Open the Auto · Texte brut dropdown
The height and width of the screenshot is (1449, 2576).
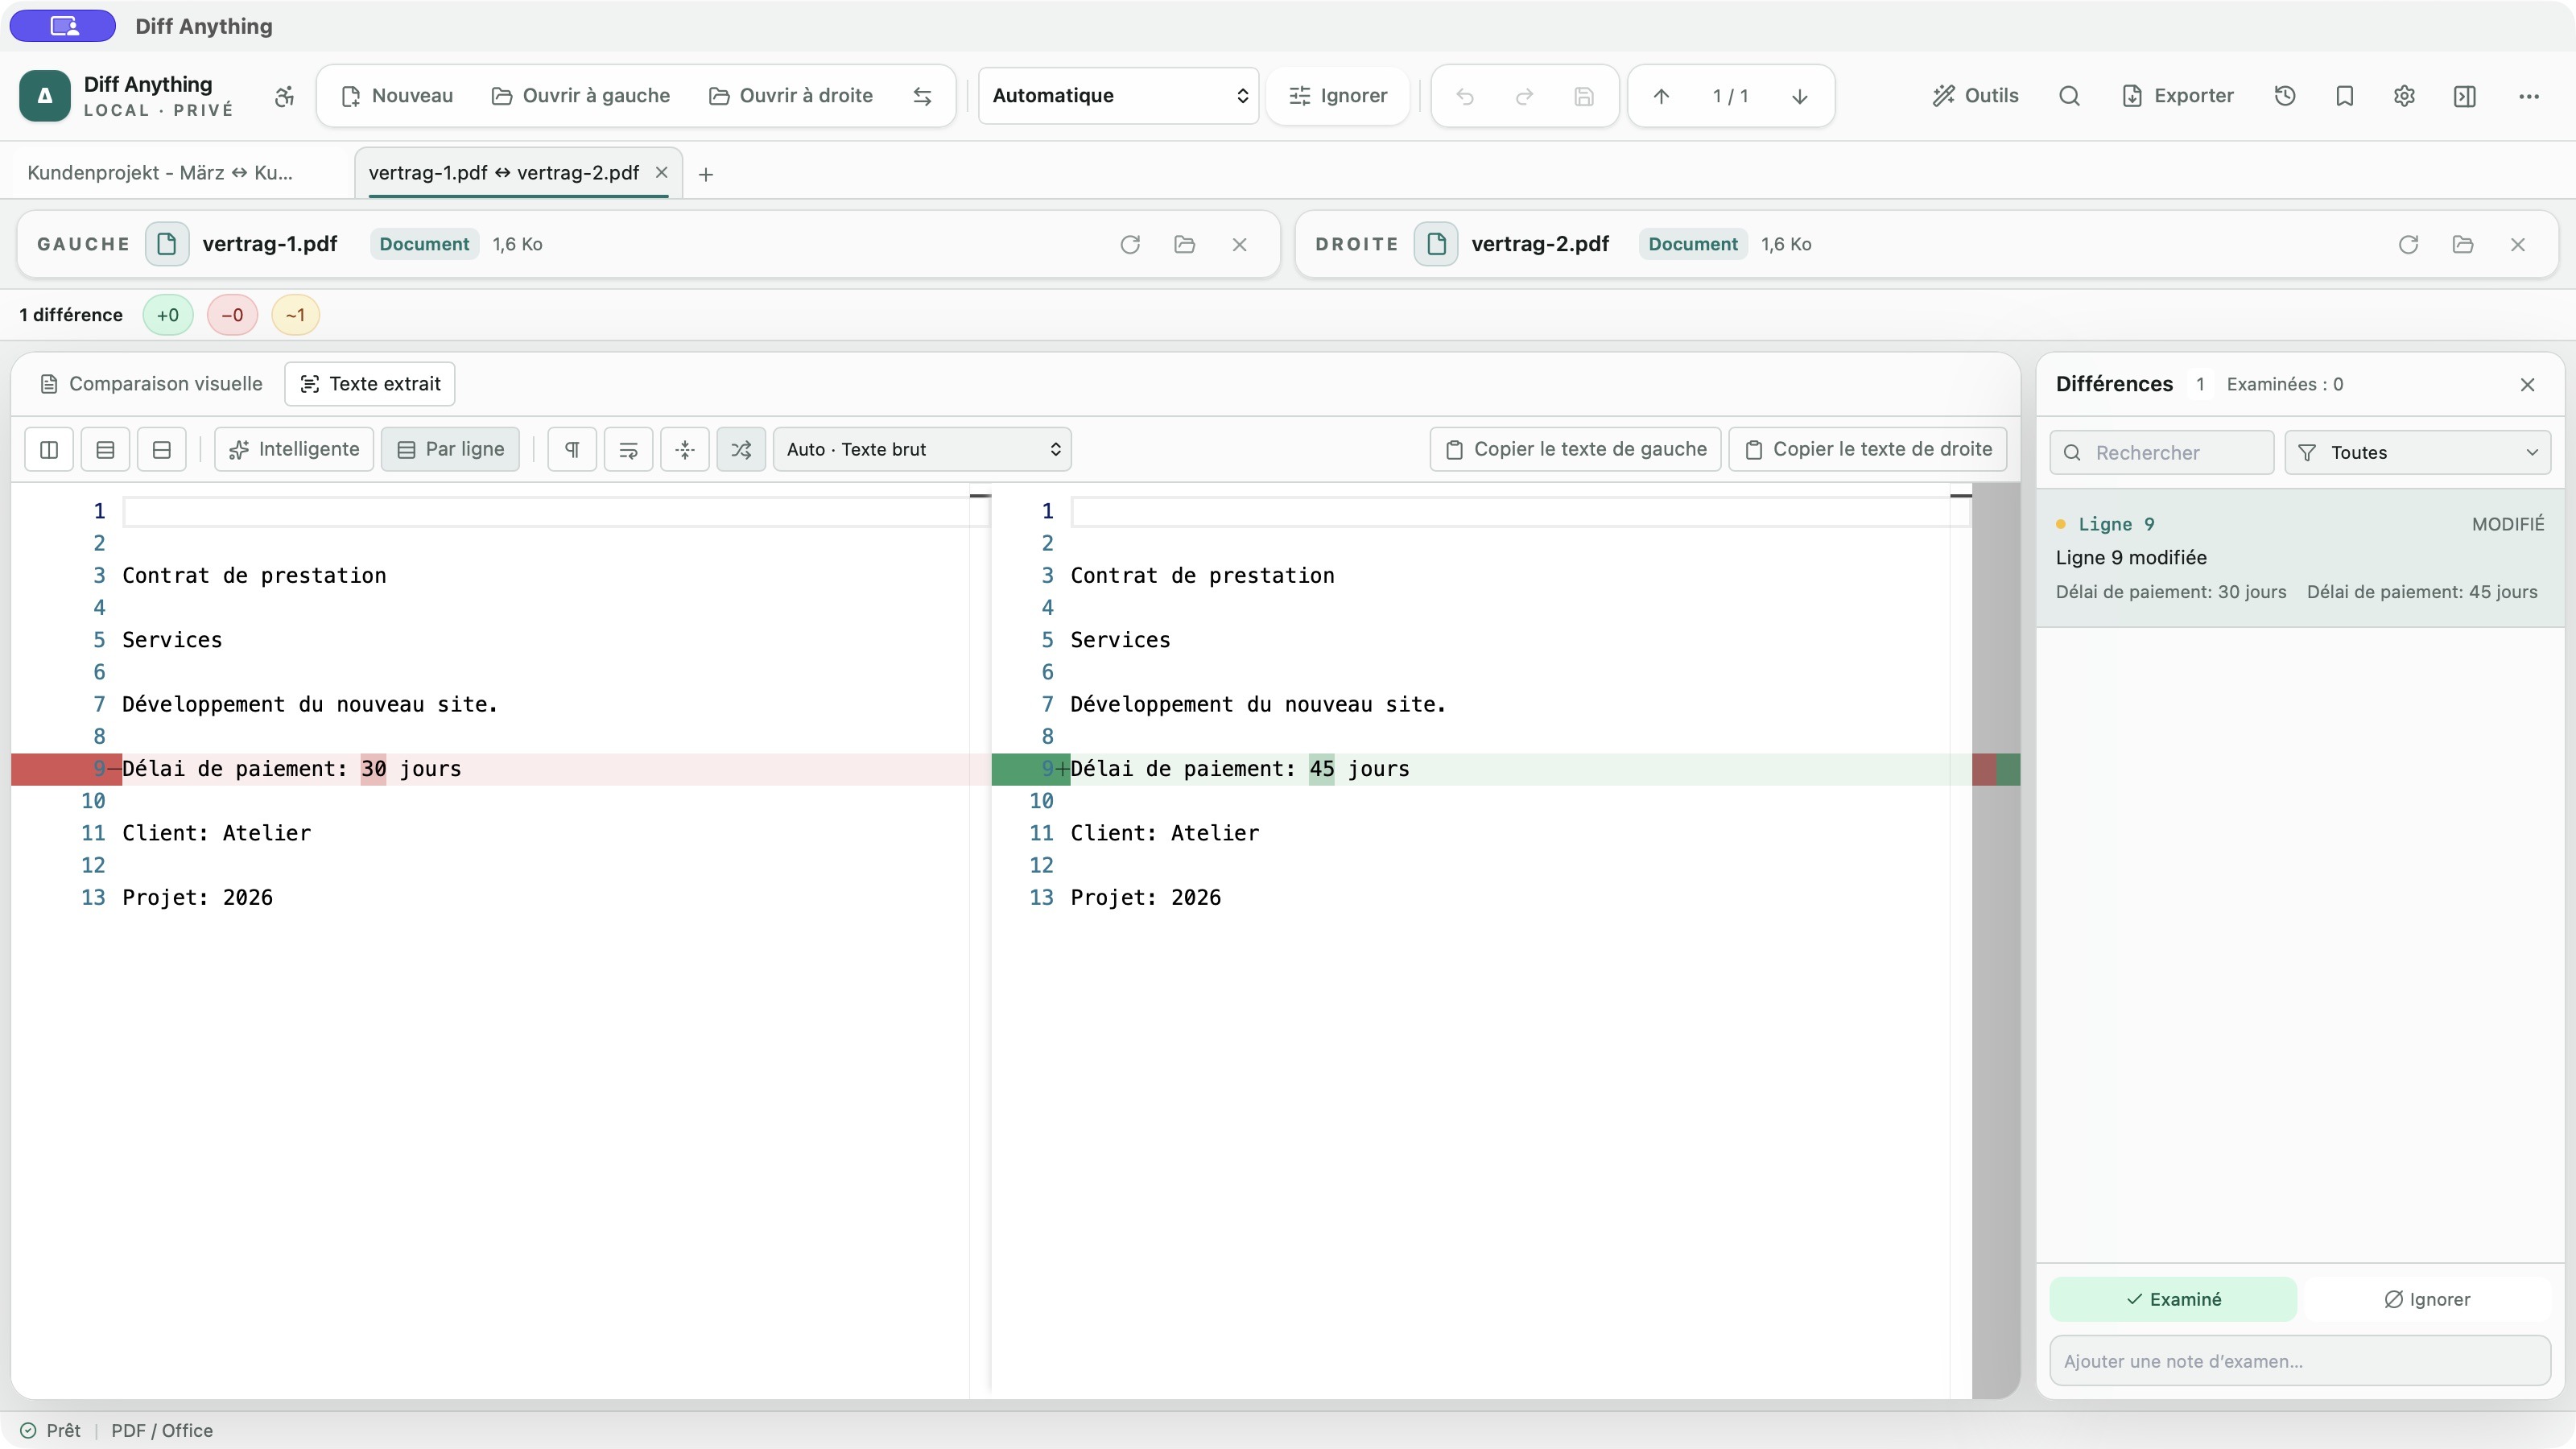922,450
